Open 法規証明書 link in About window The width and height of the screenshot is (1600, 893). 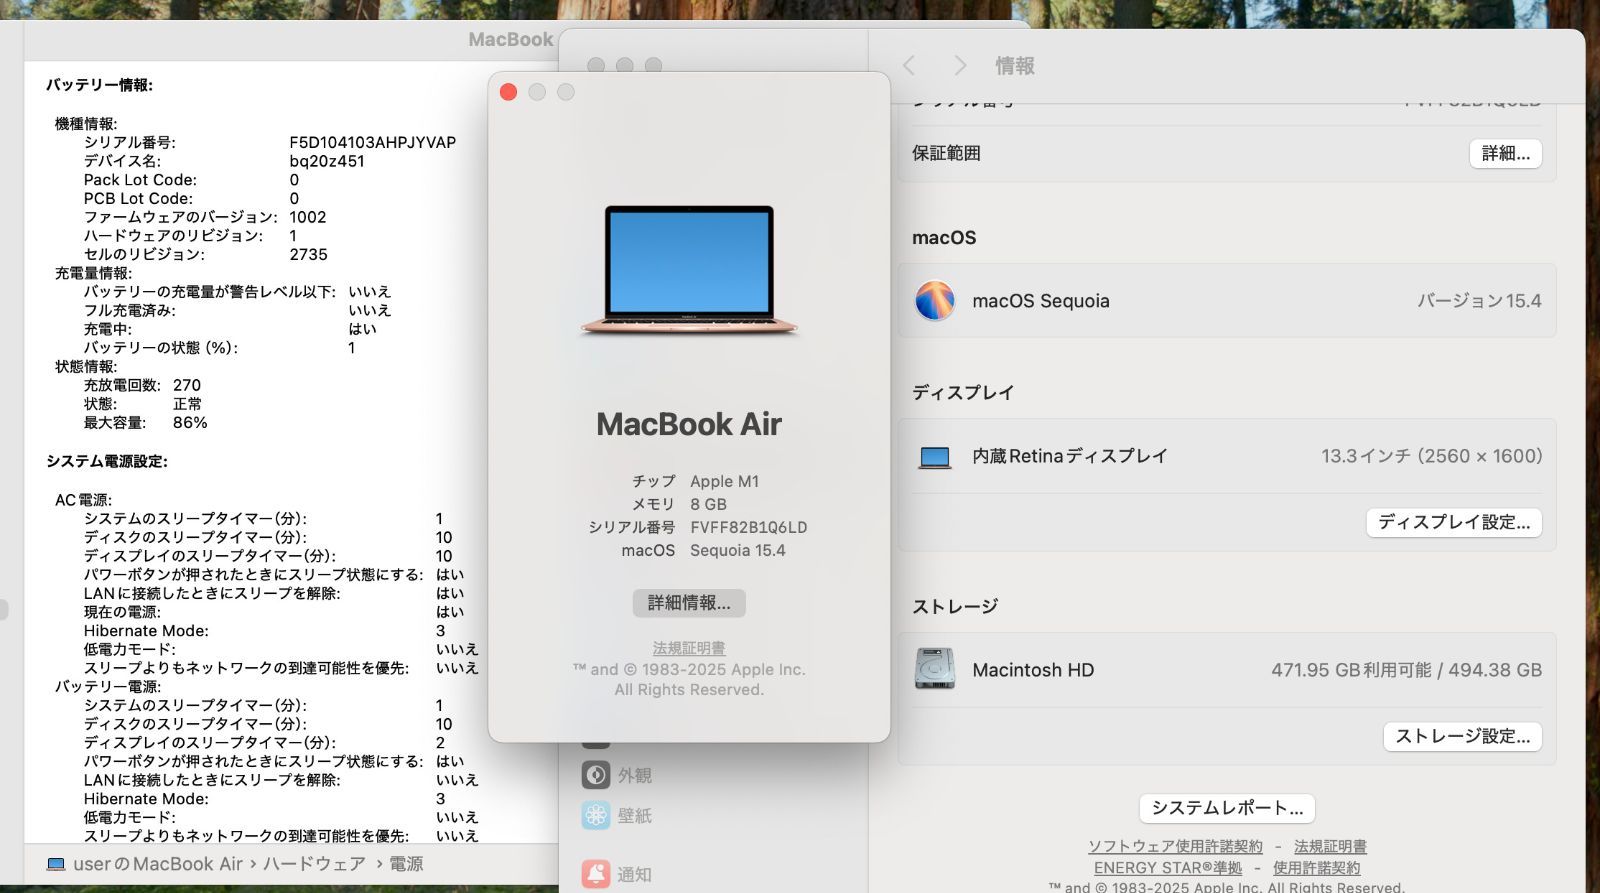(689, 648)
